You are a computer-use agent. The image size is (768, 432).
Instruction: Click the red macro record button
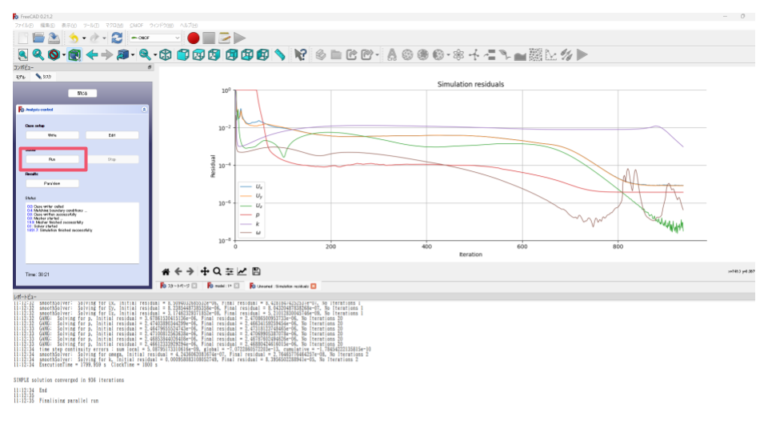tap(193, 38)
